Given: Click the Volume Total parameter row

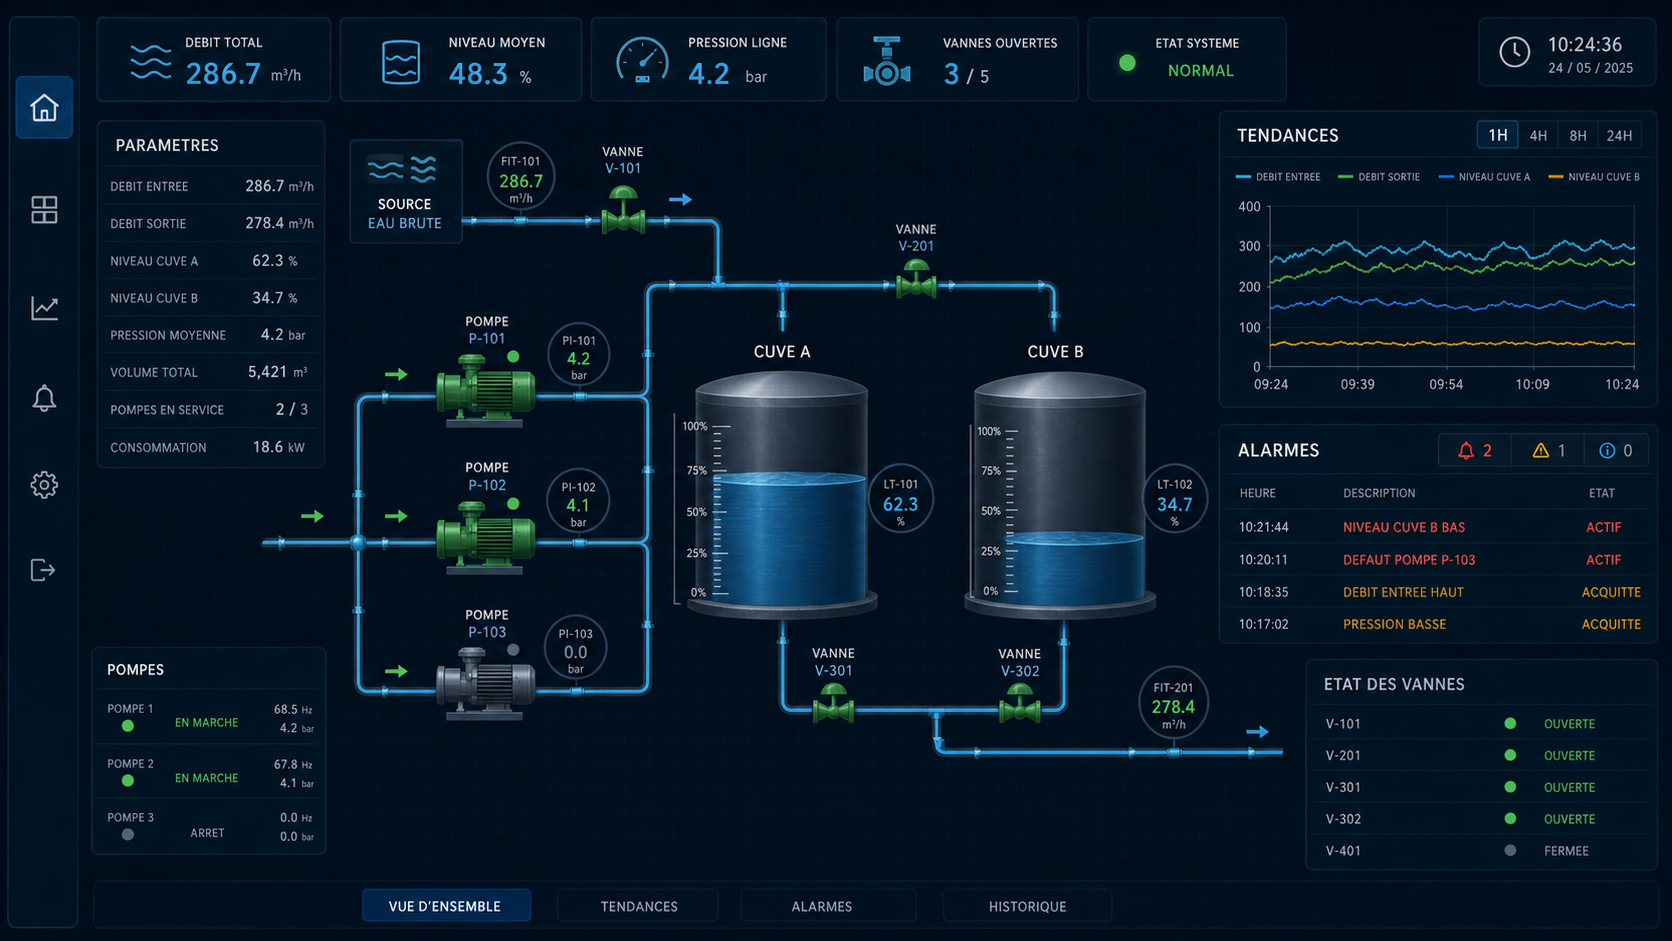Looking at the screenshot, I should coord(210,372).
